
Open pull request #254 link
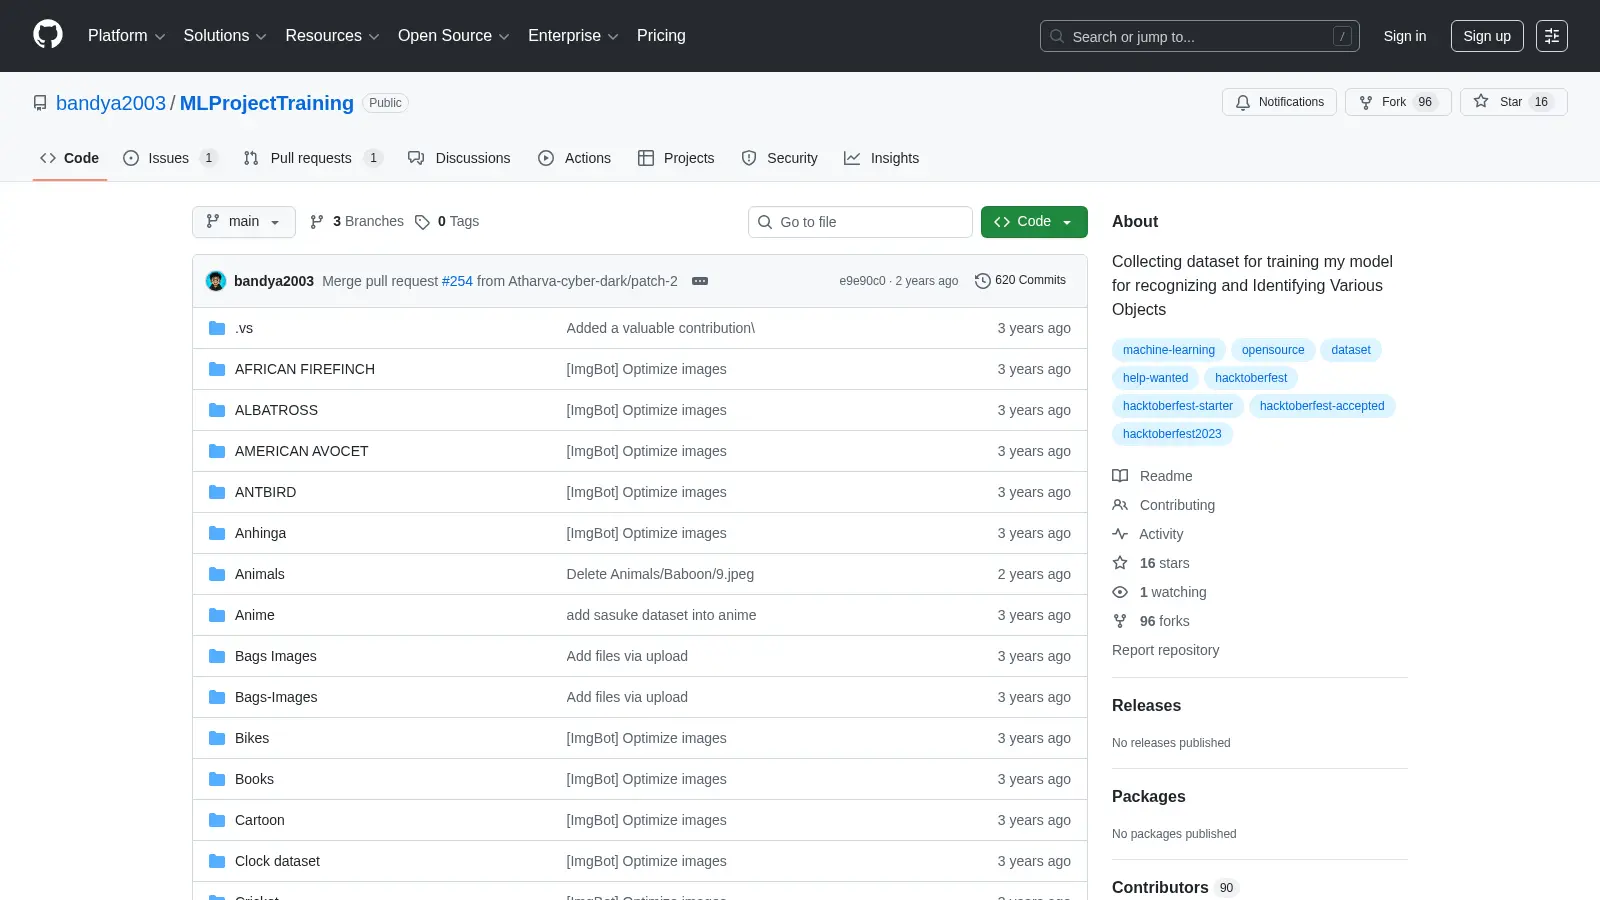point(457,281)
